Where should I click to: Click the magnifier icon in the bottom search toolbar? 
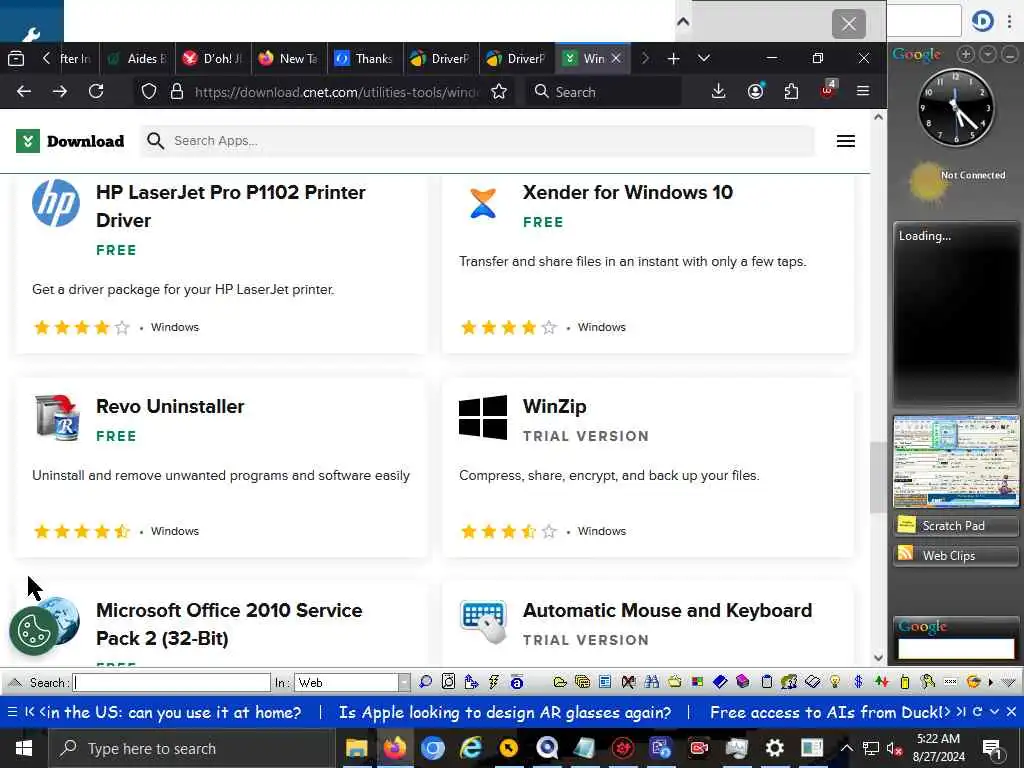[x=425, y=682]
